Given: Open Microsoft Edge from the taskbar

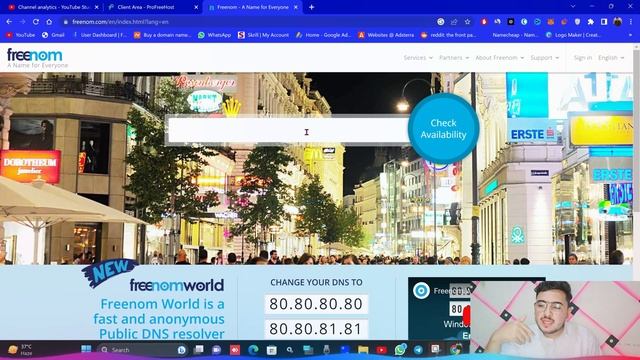Looking at the screenshot, I should point(253,349).
